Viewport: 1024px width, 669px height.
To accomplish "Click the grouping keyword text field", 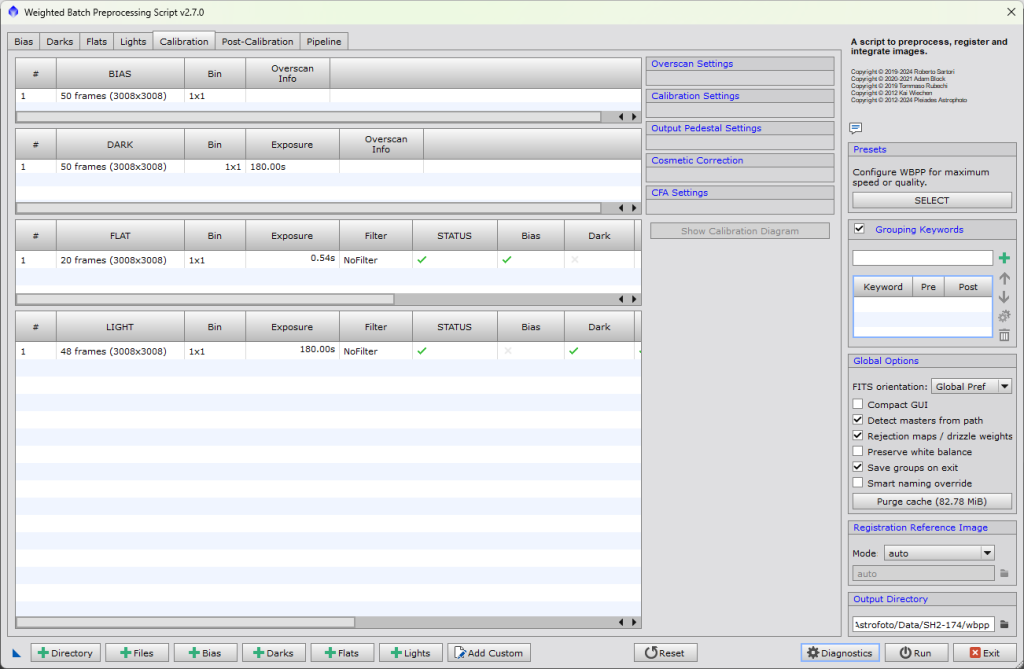I will coord(921,258).
